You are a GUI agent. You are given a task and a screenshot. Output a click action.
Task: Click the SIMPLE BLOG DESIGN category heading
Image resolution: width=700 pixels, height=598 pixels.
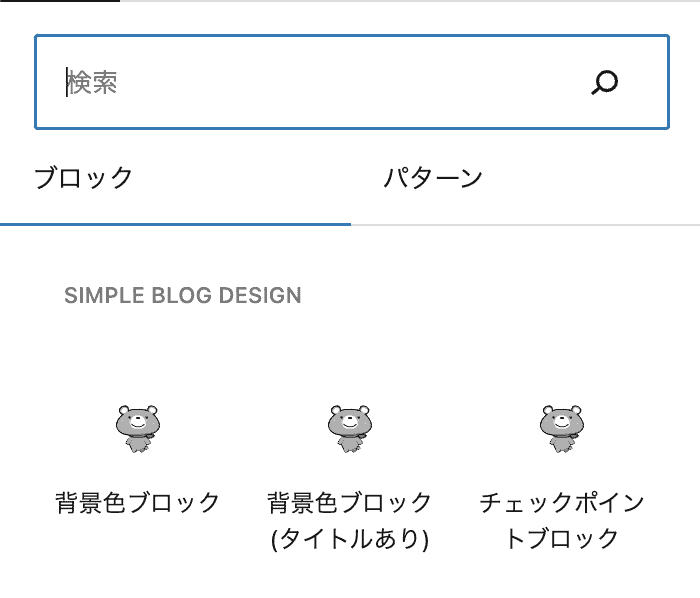(183, 295)
